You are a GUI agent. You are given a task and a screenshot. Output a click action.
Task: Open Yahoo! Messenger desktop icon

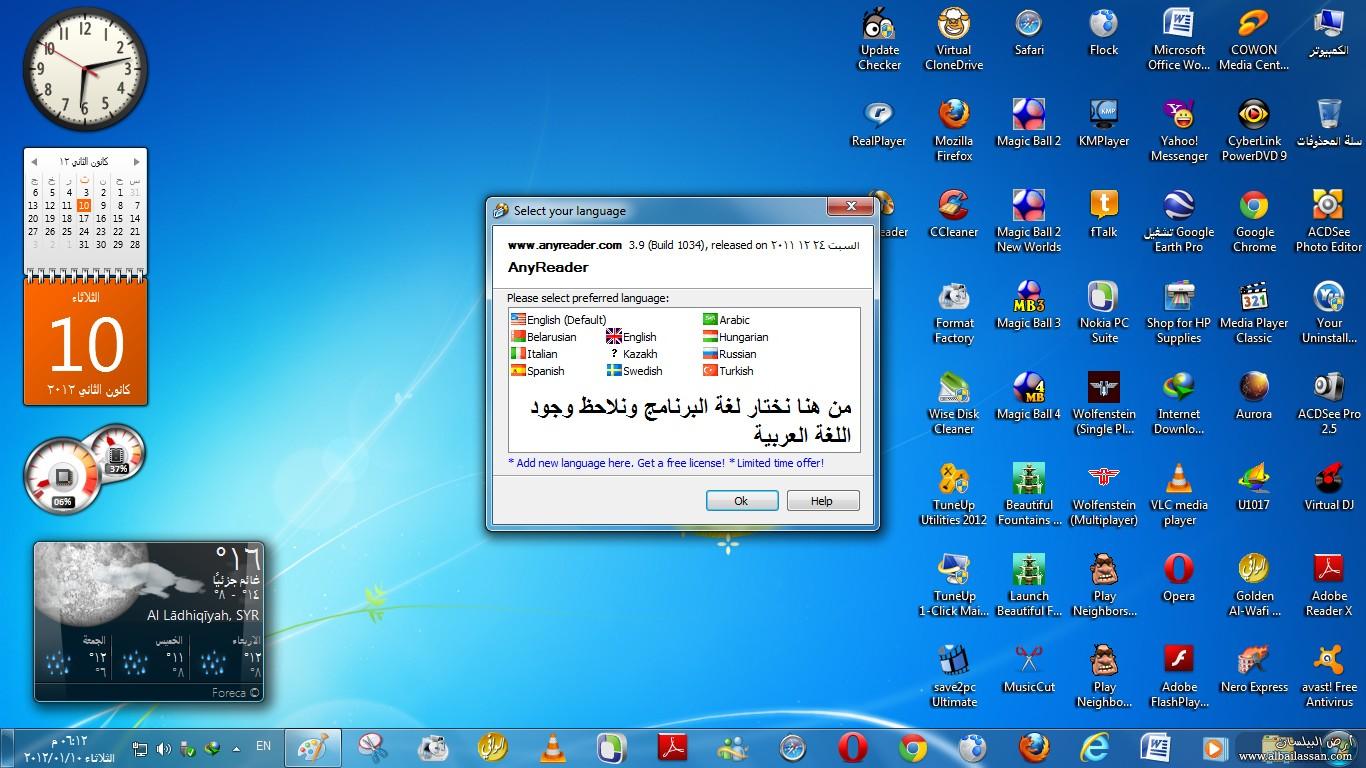(1179, 131)
